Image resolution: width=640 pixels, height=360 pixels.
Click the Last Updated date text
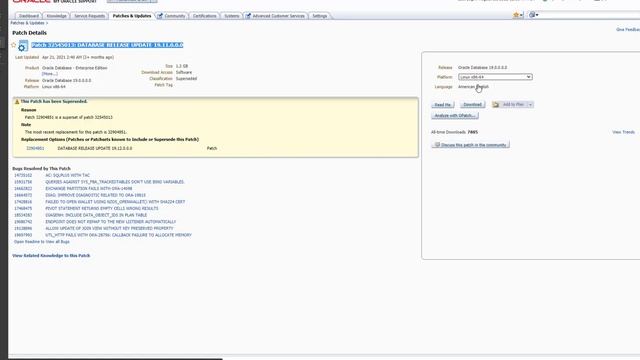click(x=78, y=58)
